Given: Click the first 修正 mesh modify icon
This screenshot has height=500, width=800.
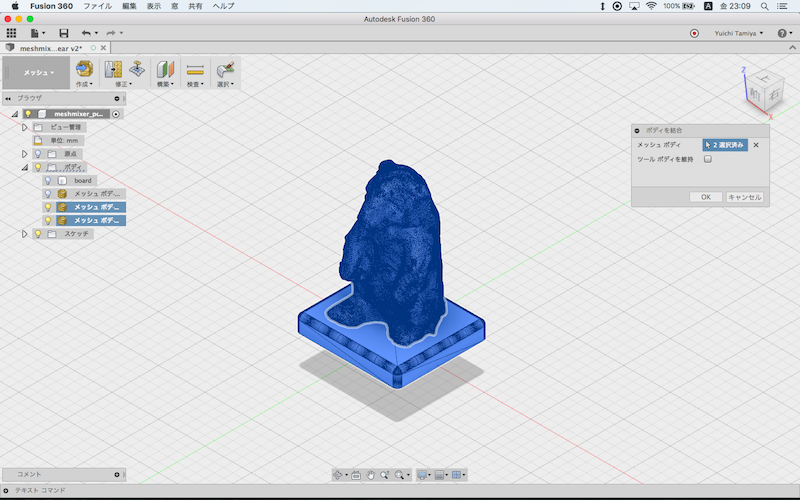Looking at the screenshot, I should 113,69.
